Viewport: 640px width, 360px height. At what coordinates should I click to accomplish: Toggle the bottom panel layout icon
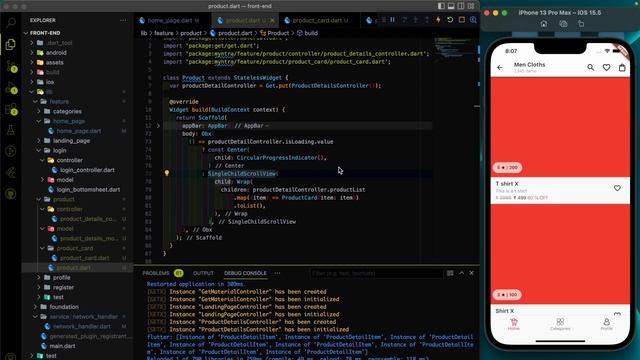click(x=451, y=6)
